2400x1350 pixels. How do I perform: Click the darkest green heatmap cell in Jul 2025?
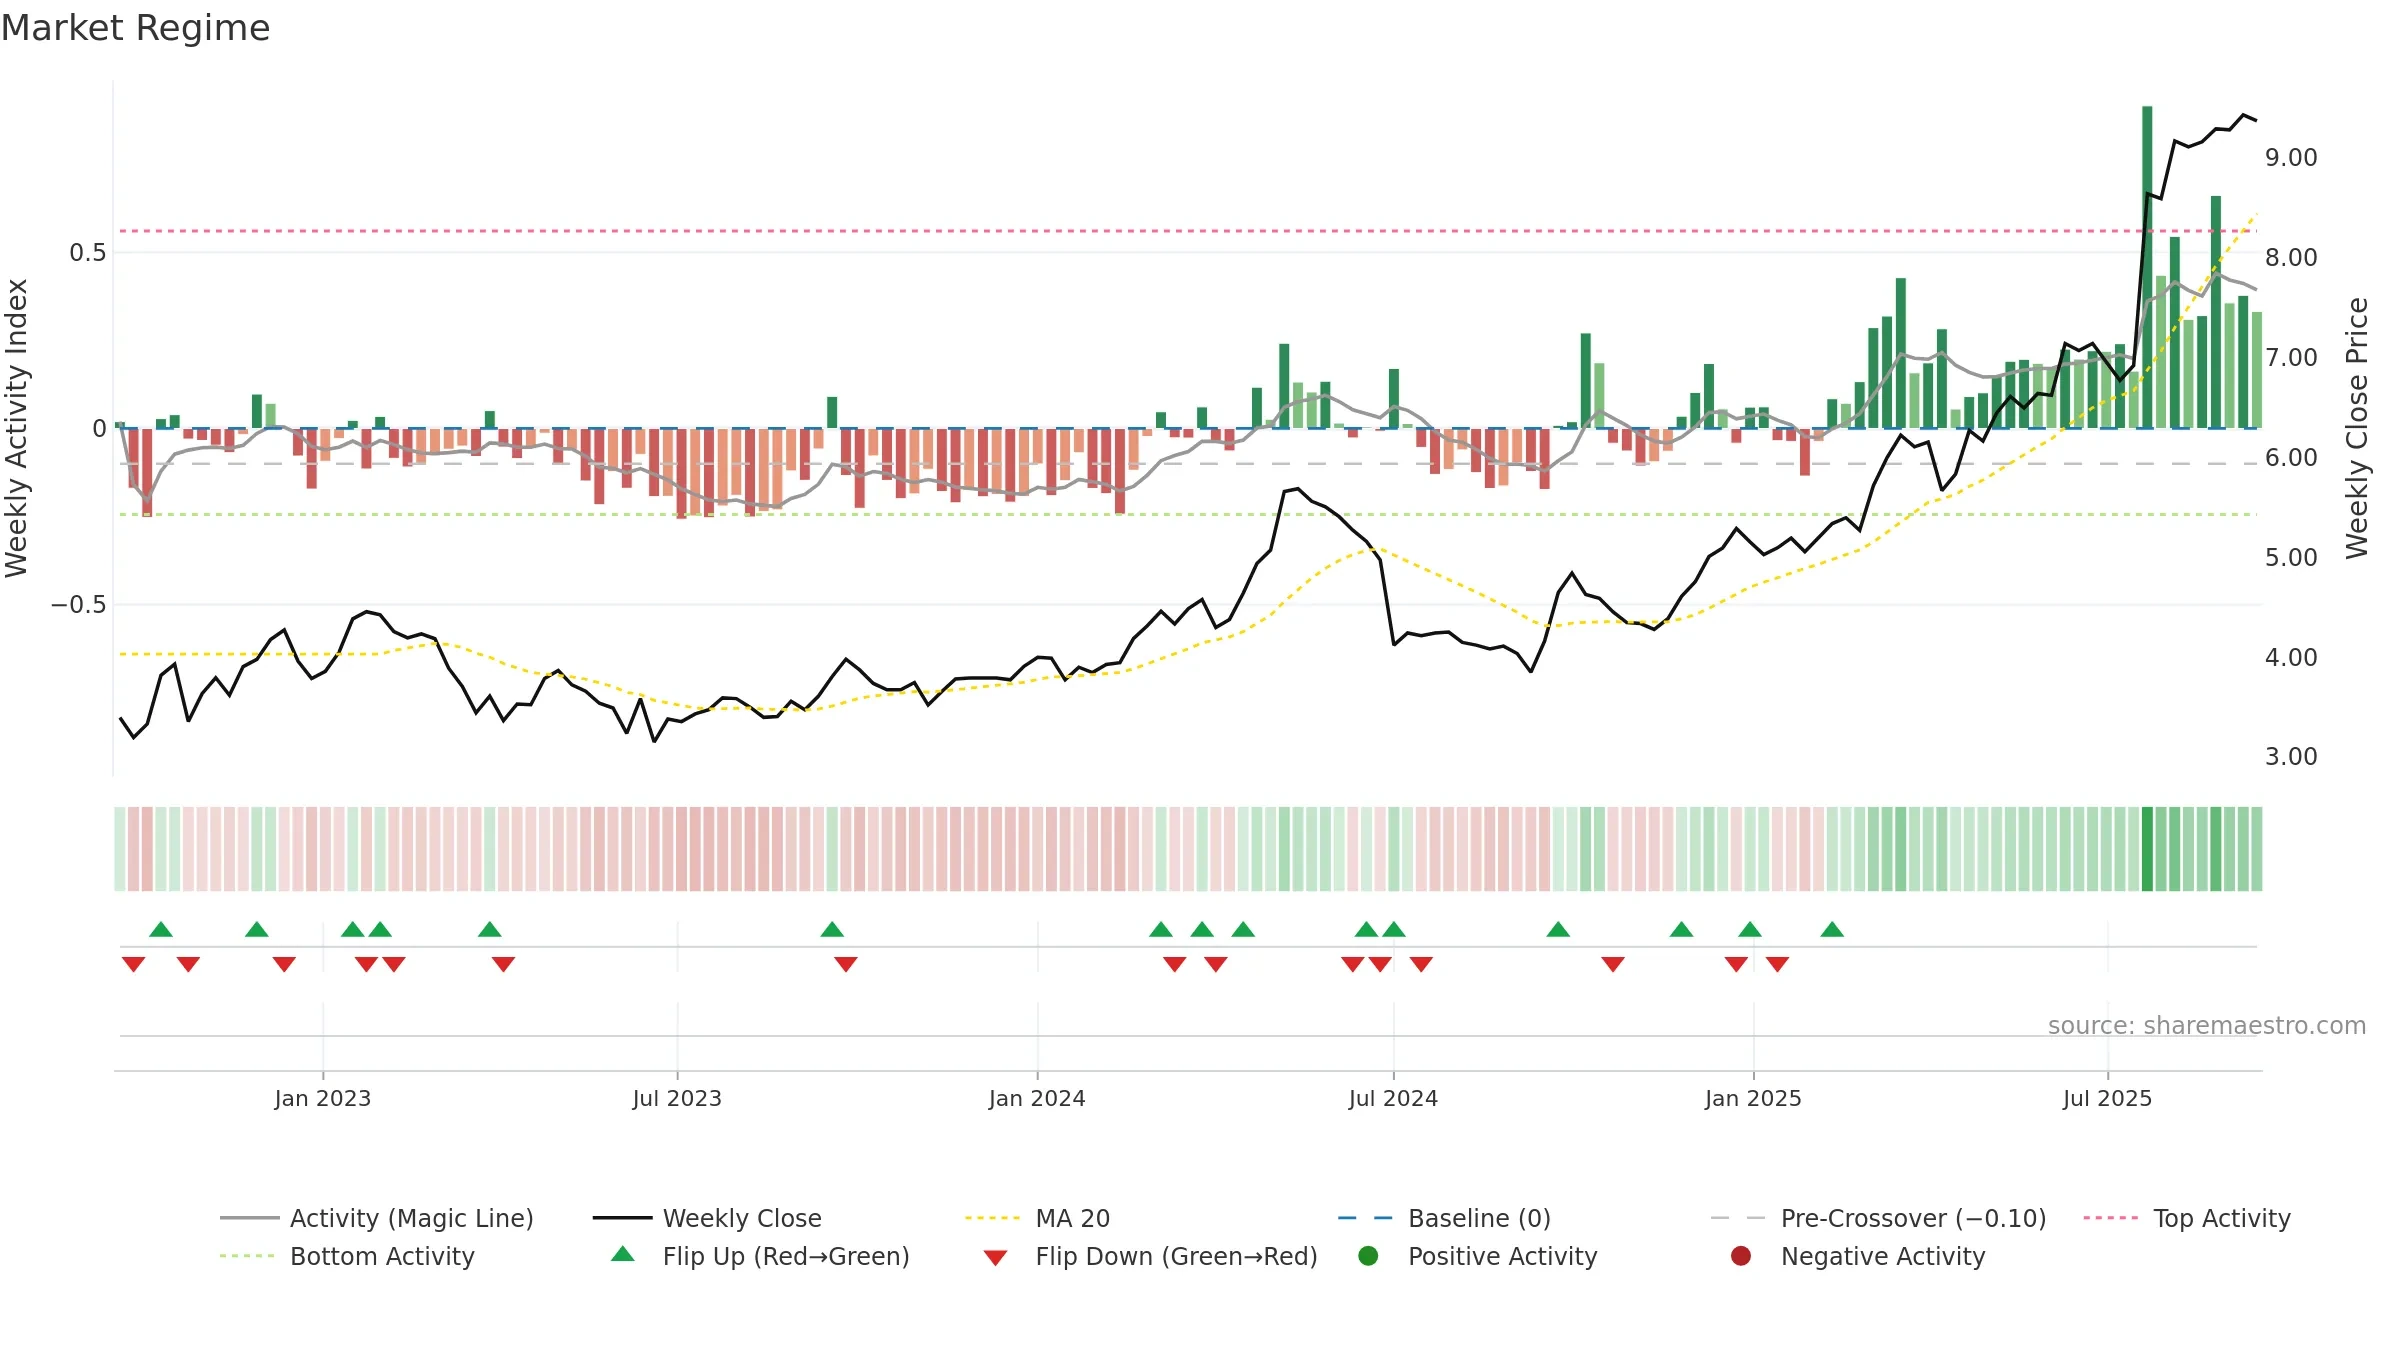tap(2147, 849)
